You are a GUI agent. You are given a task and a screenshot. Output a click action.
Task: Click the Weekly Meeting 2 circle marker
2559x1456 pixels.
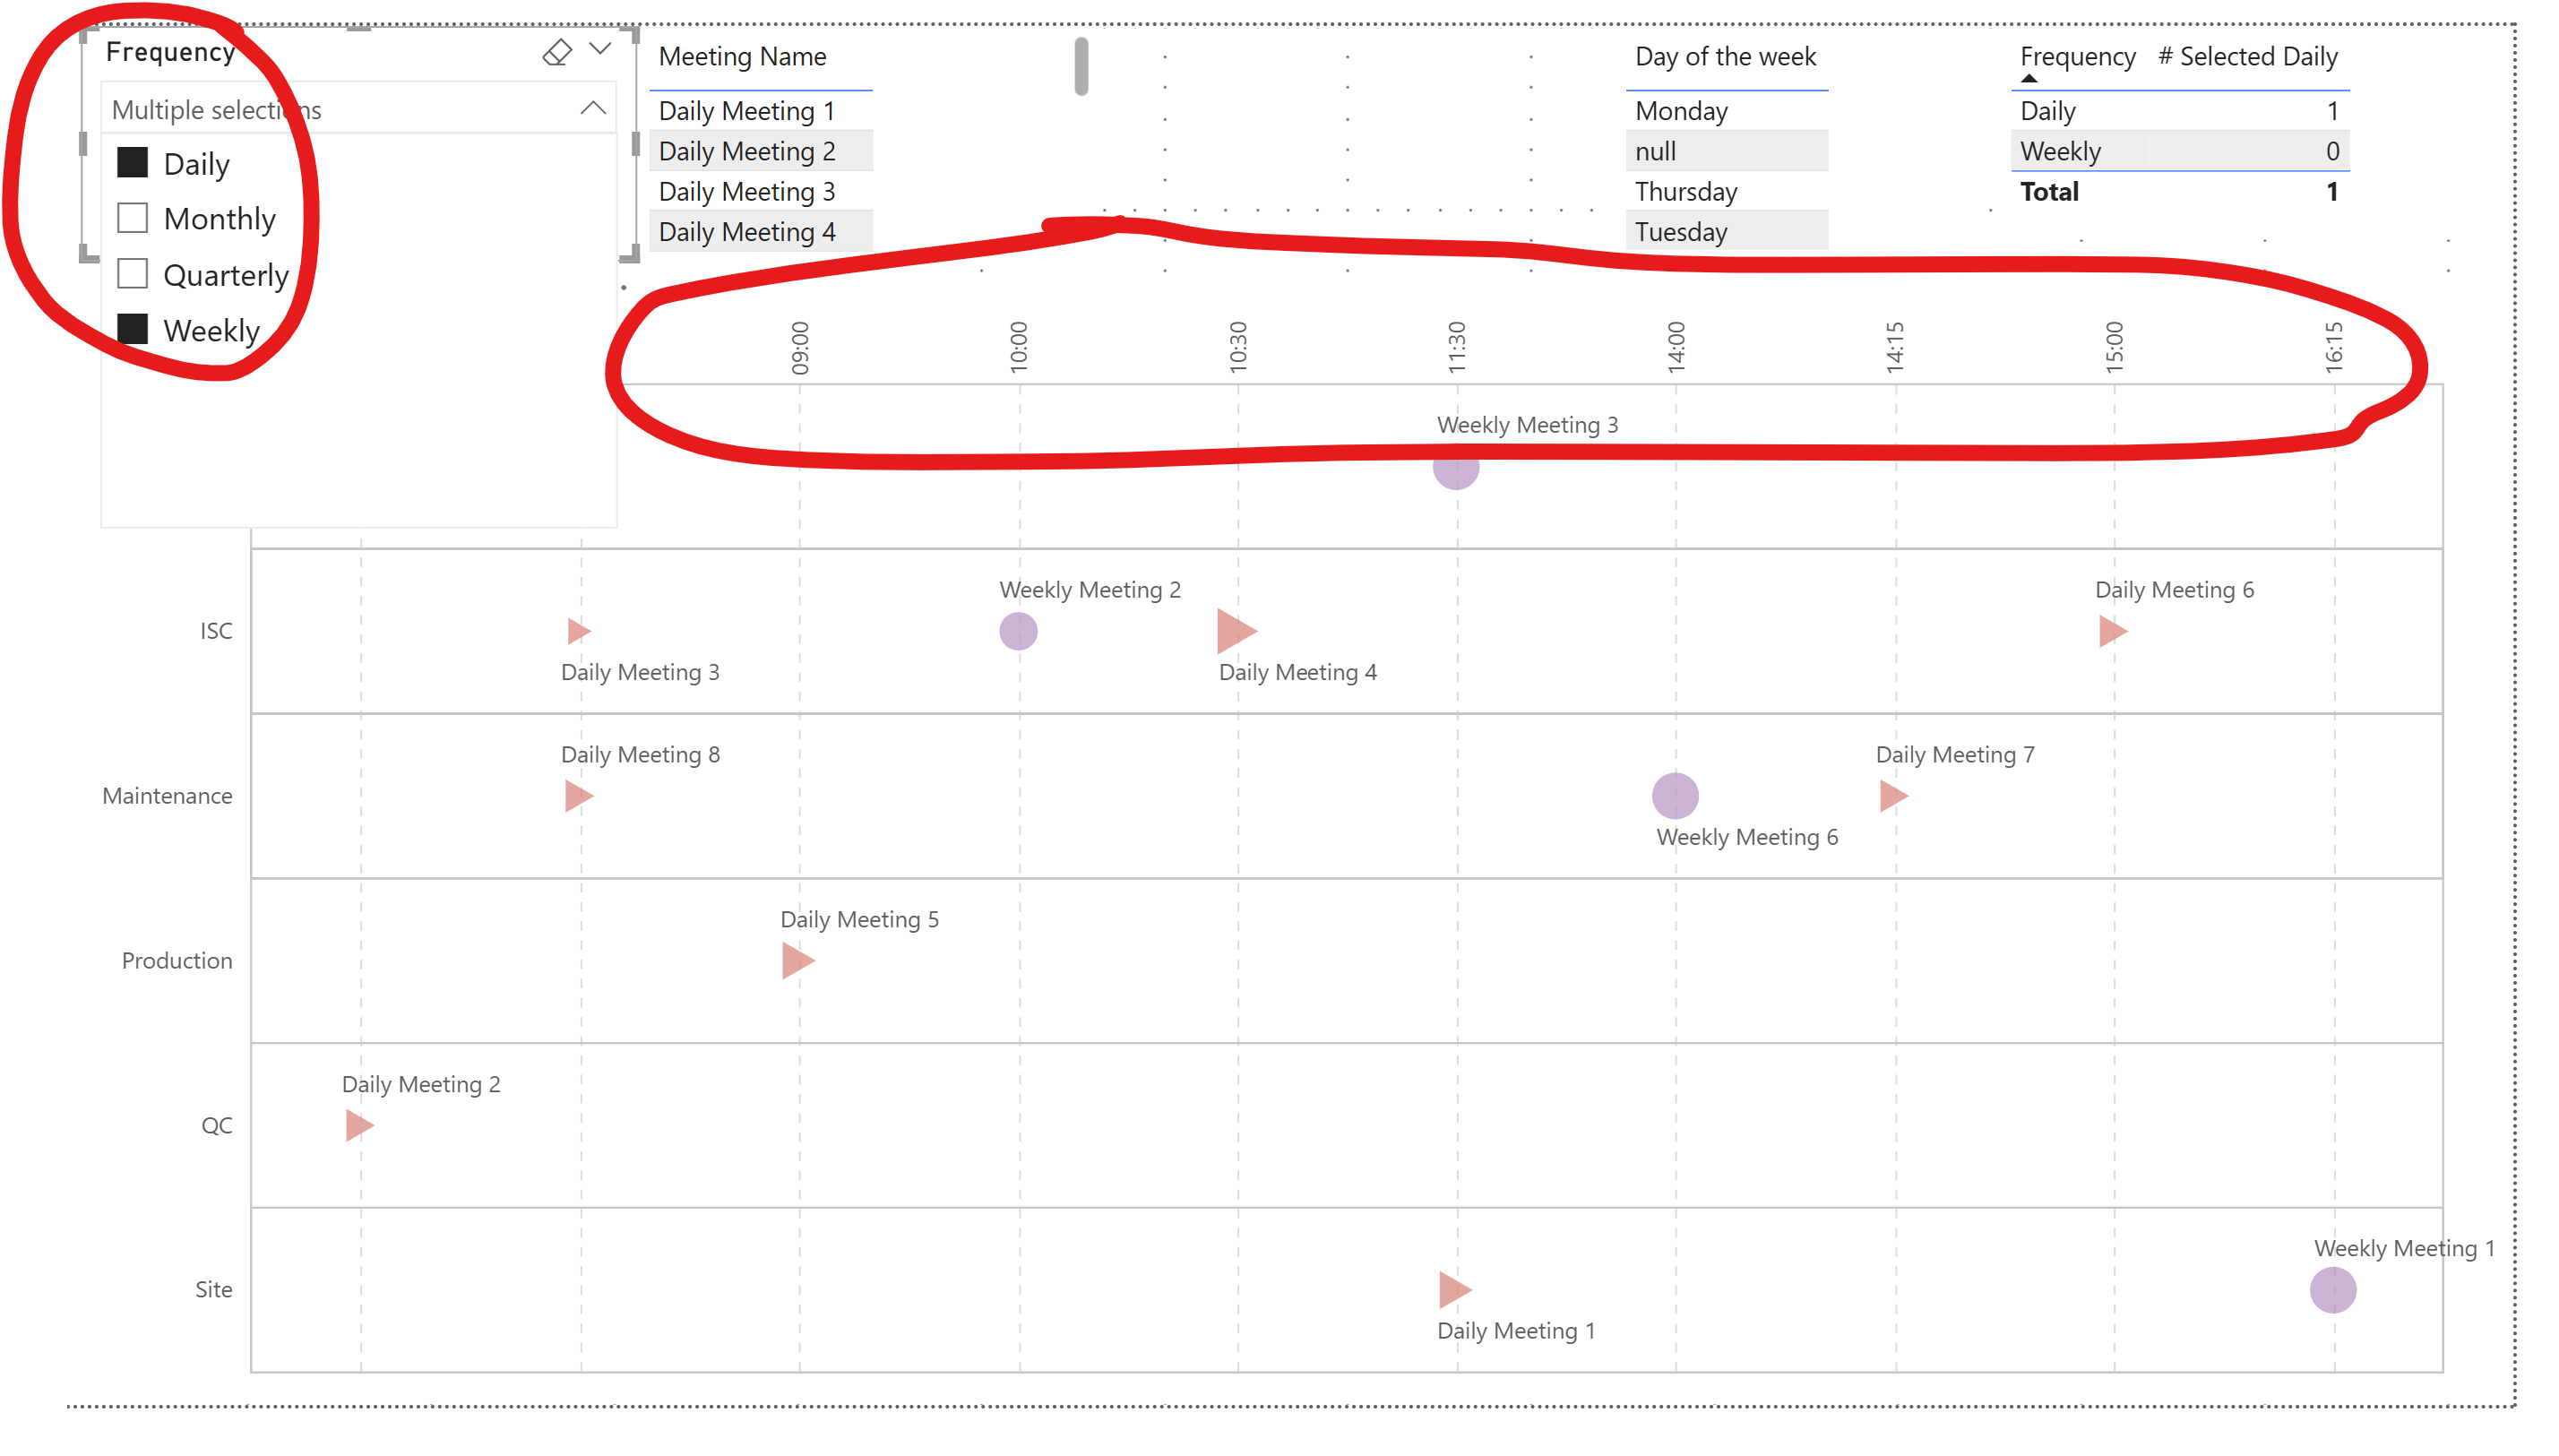[1018, 631]
